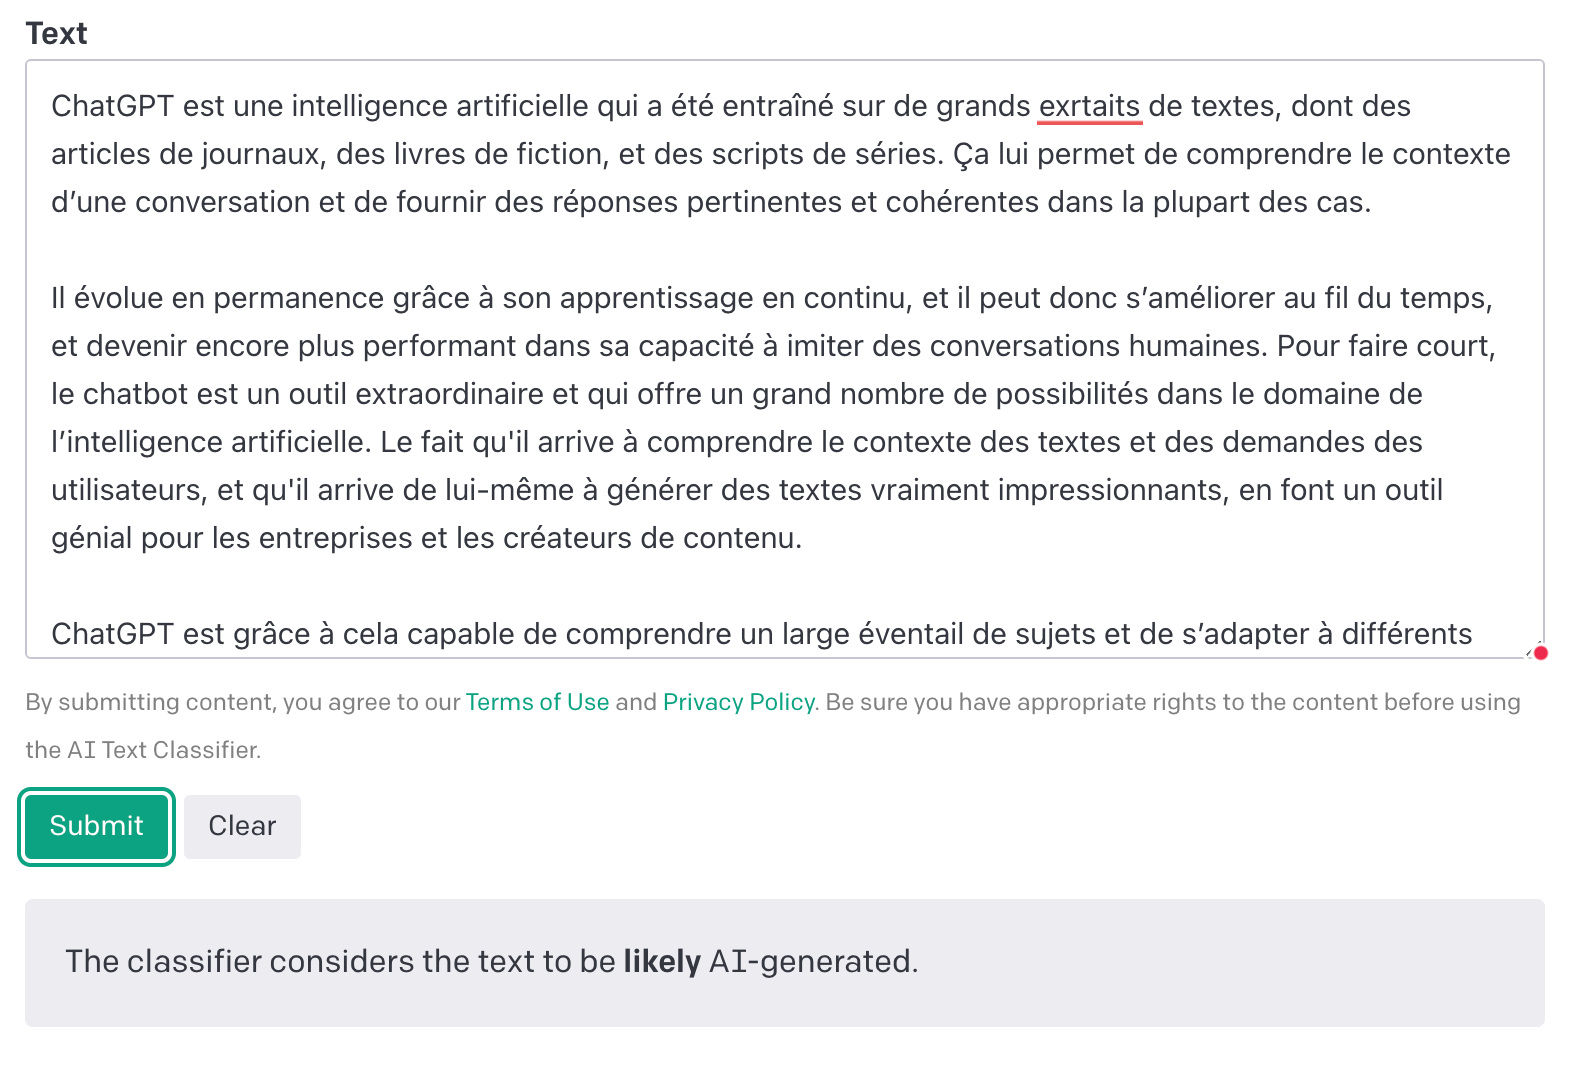Click the Text field label
The width and height of the screenshot is (1572, 1066).
click(57, 33)
